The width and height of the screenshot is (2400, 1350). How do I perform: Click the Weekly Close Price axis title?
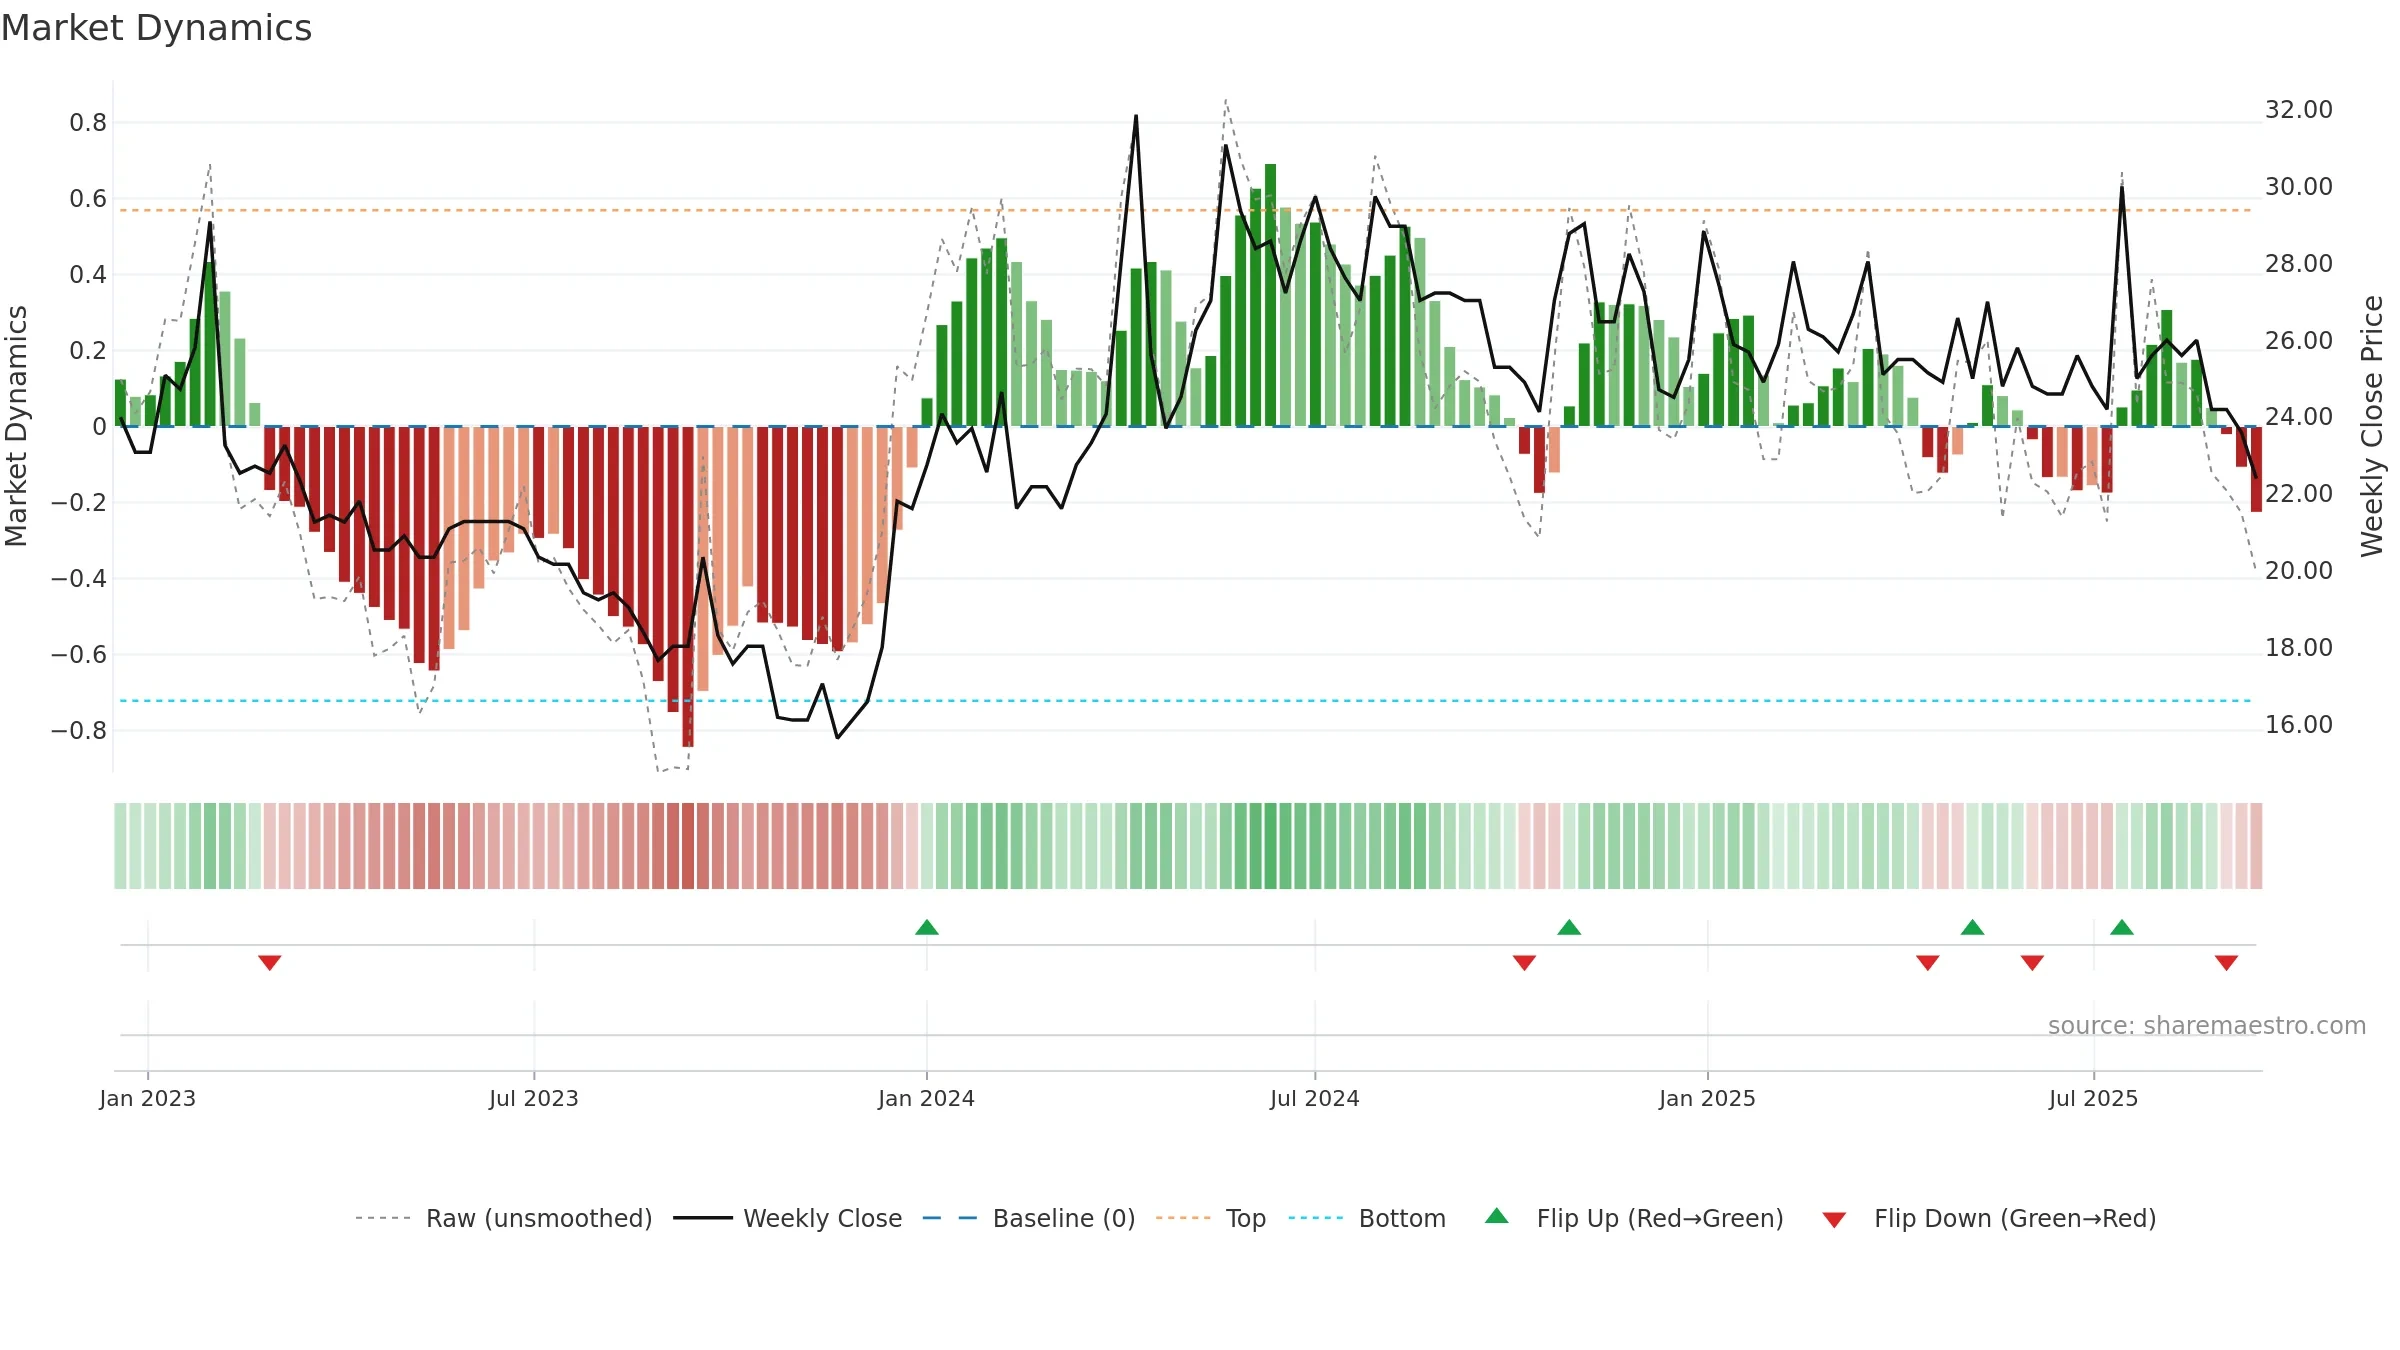click(x=2373, y=426)
